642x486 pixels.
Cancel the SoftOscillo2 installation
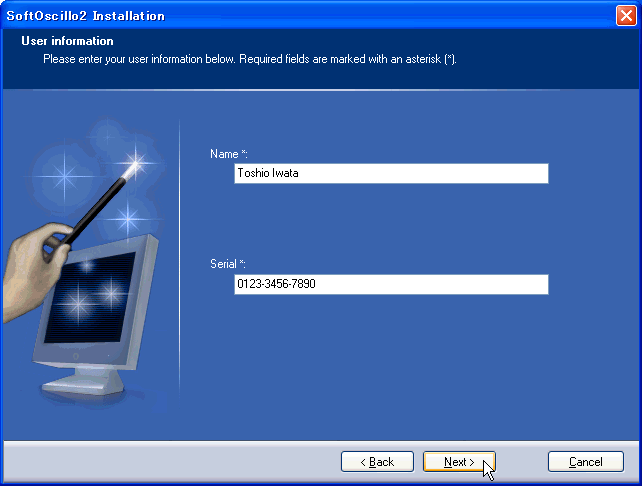pos(585,462)
